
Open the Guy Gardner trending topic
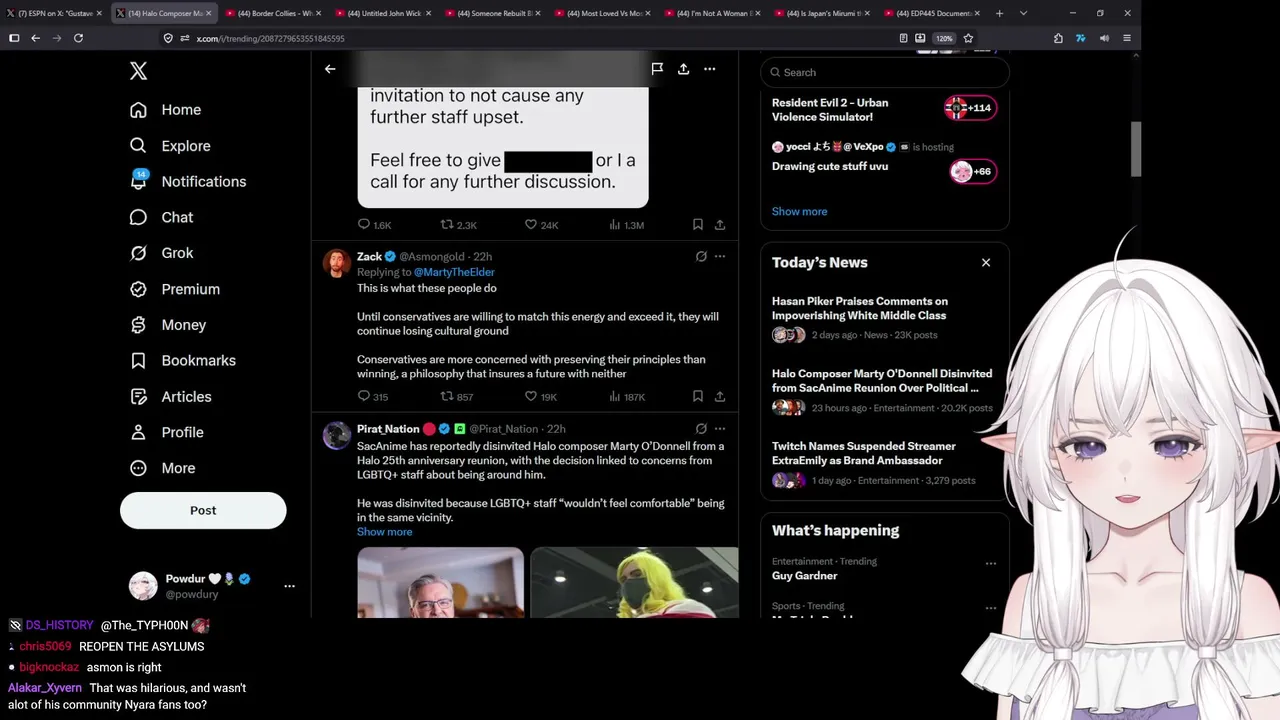click(x=805, y=576)
